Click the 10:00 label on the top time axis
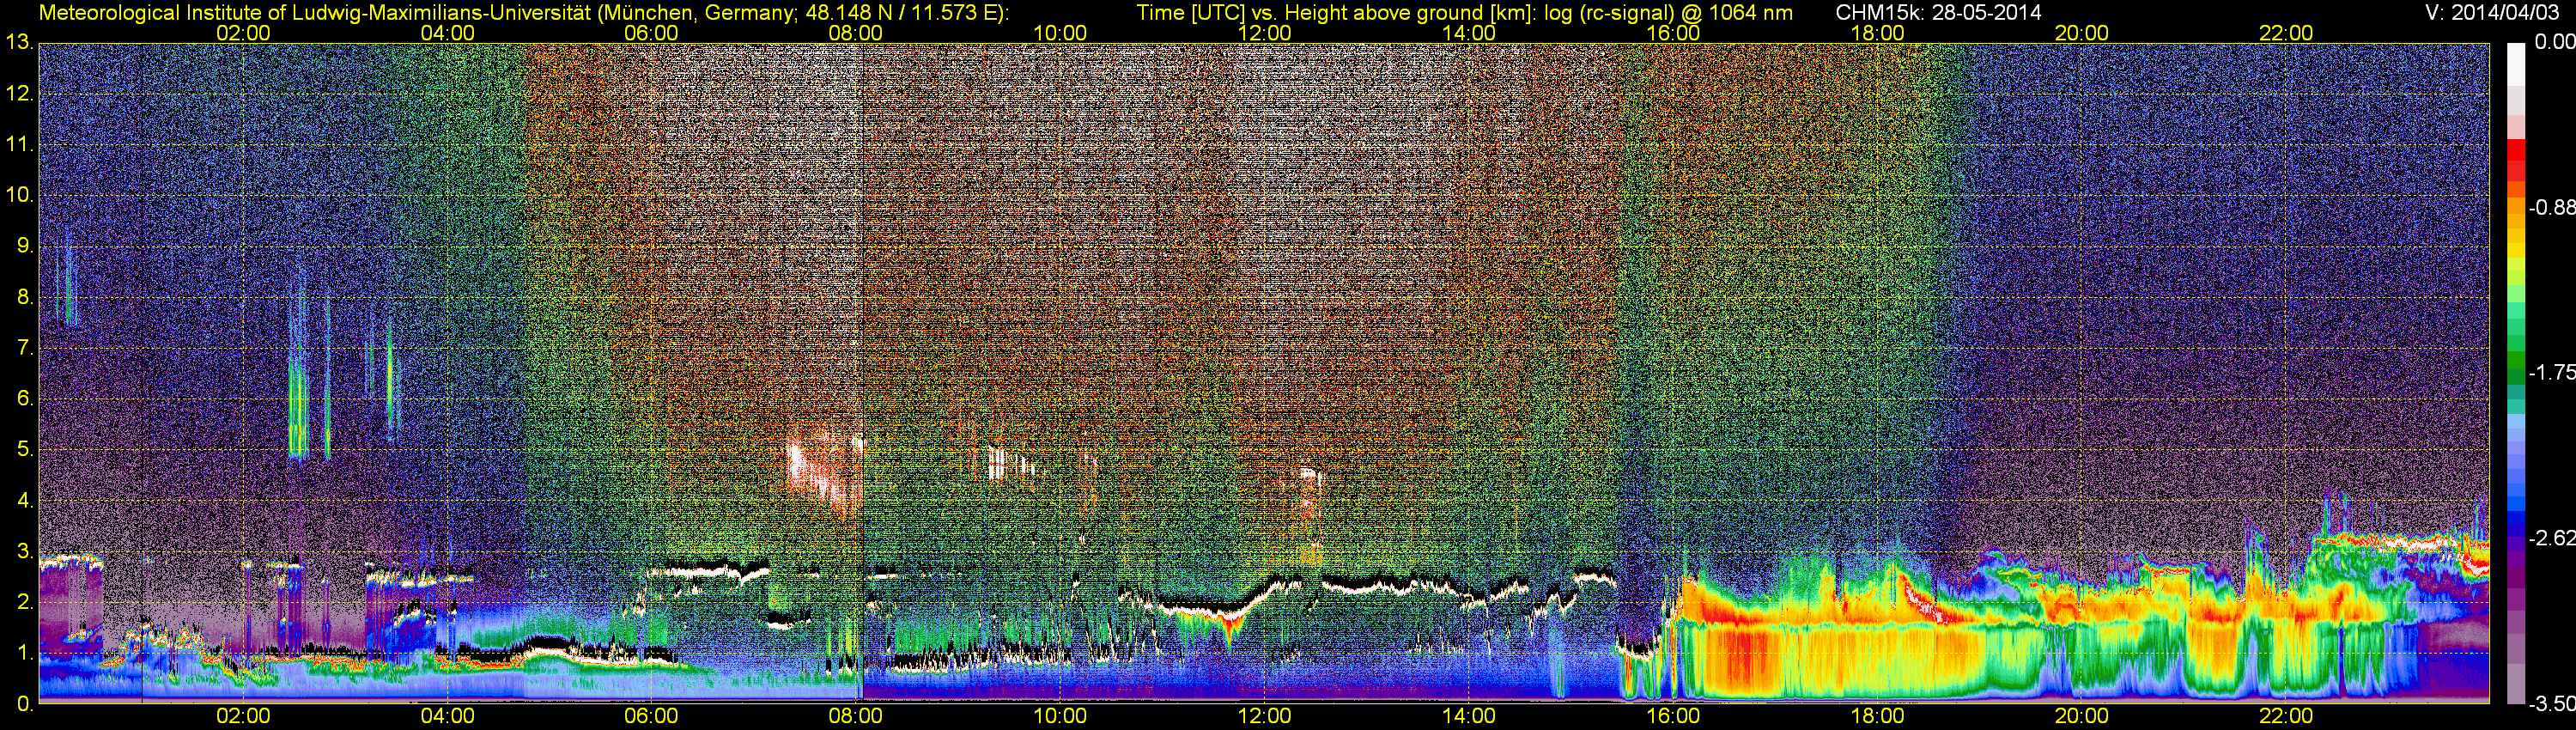 pos(1060,33)
